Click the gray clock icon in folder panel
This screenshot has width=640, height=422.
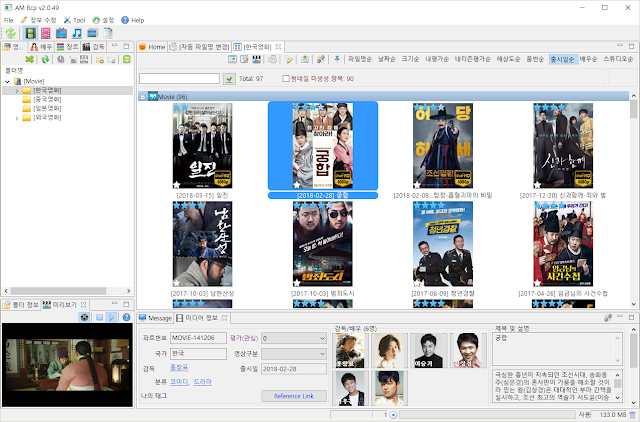pyautogui.click(x=60, y=60)
